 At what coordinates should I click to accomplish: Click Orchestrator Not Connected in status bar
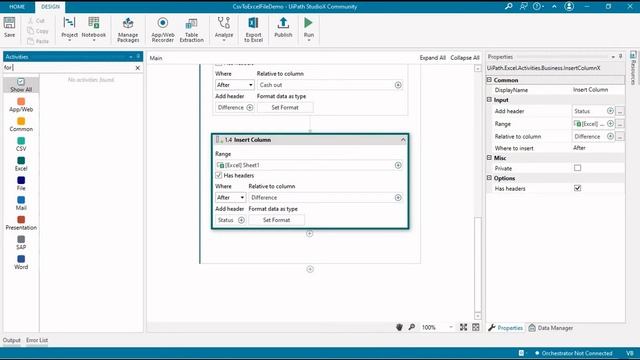pyautogui.click(x=573, y=353)
